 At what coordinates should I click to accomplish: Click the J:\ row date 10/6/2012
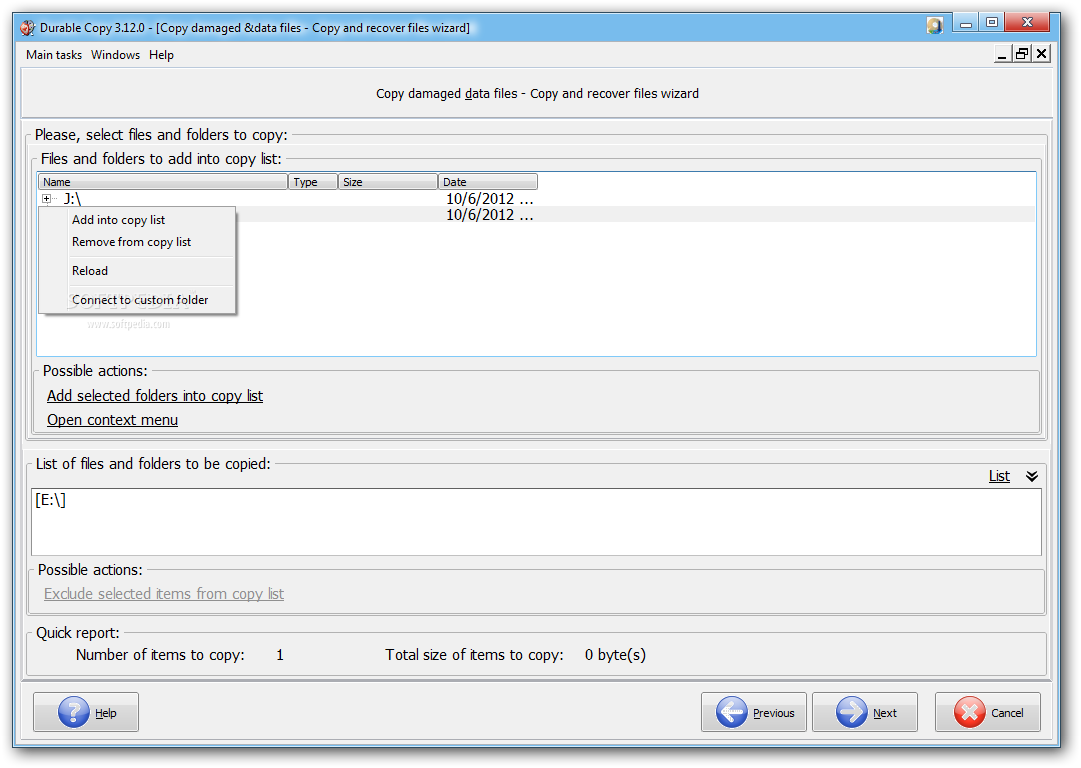click(489, 199)
